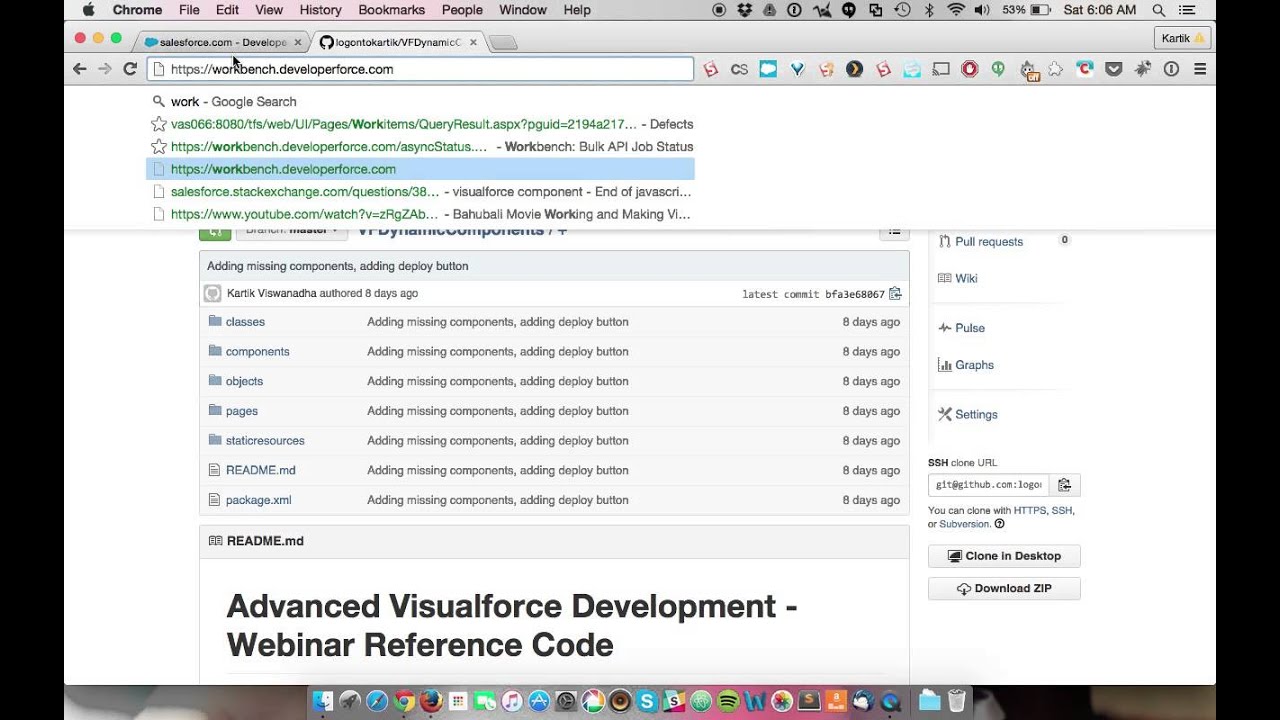Viewport: 1280px width, 720px height.
Task: Reload the page with the refresh icon
Action: [130, 69]
